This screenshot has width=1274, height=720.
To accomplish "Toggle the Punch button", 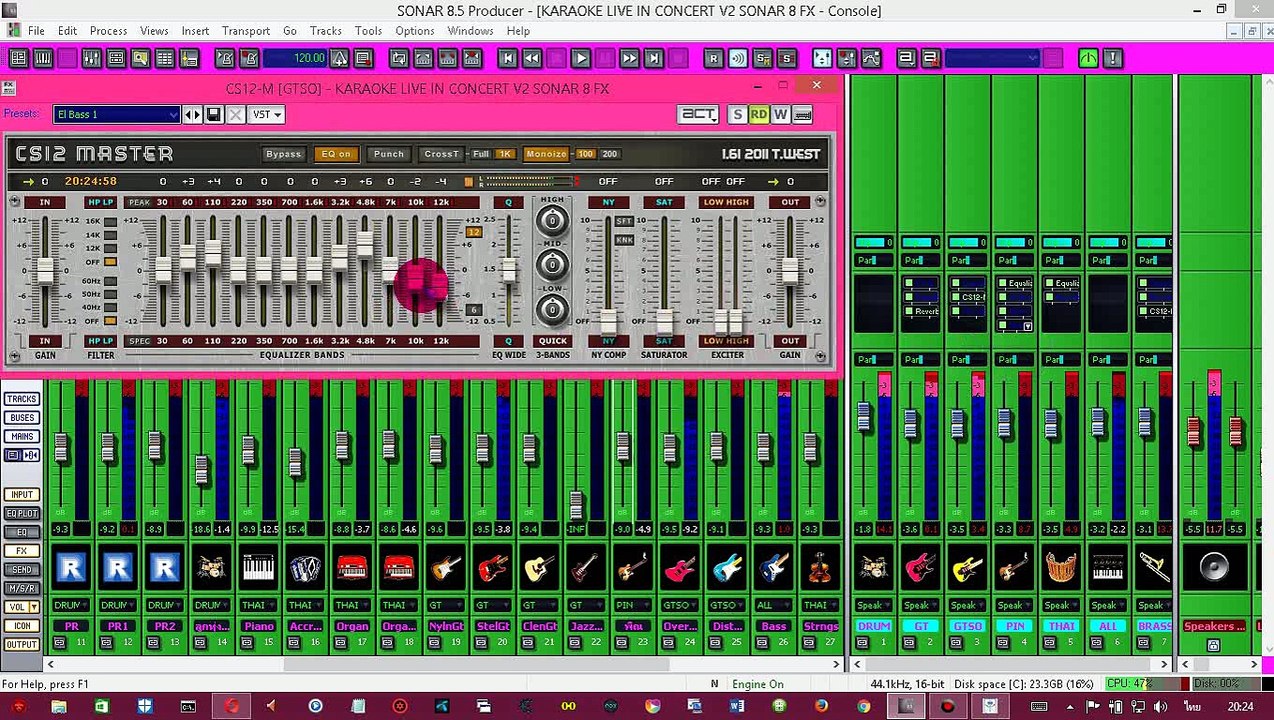I will (x=389, y=154).
